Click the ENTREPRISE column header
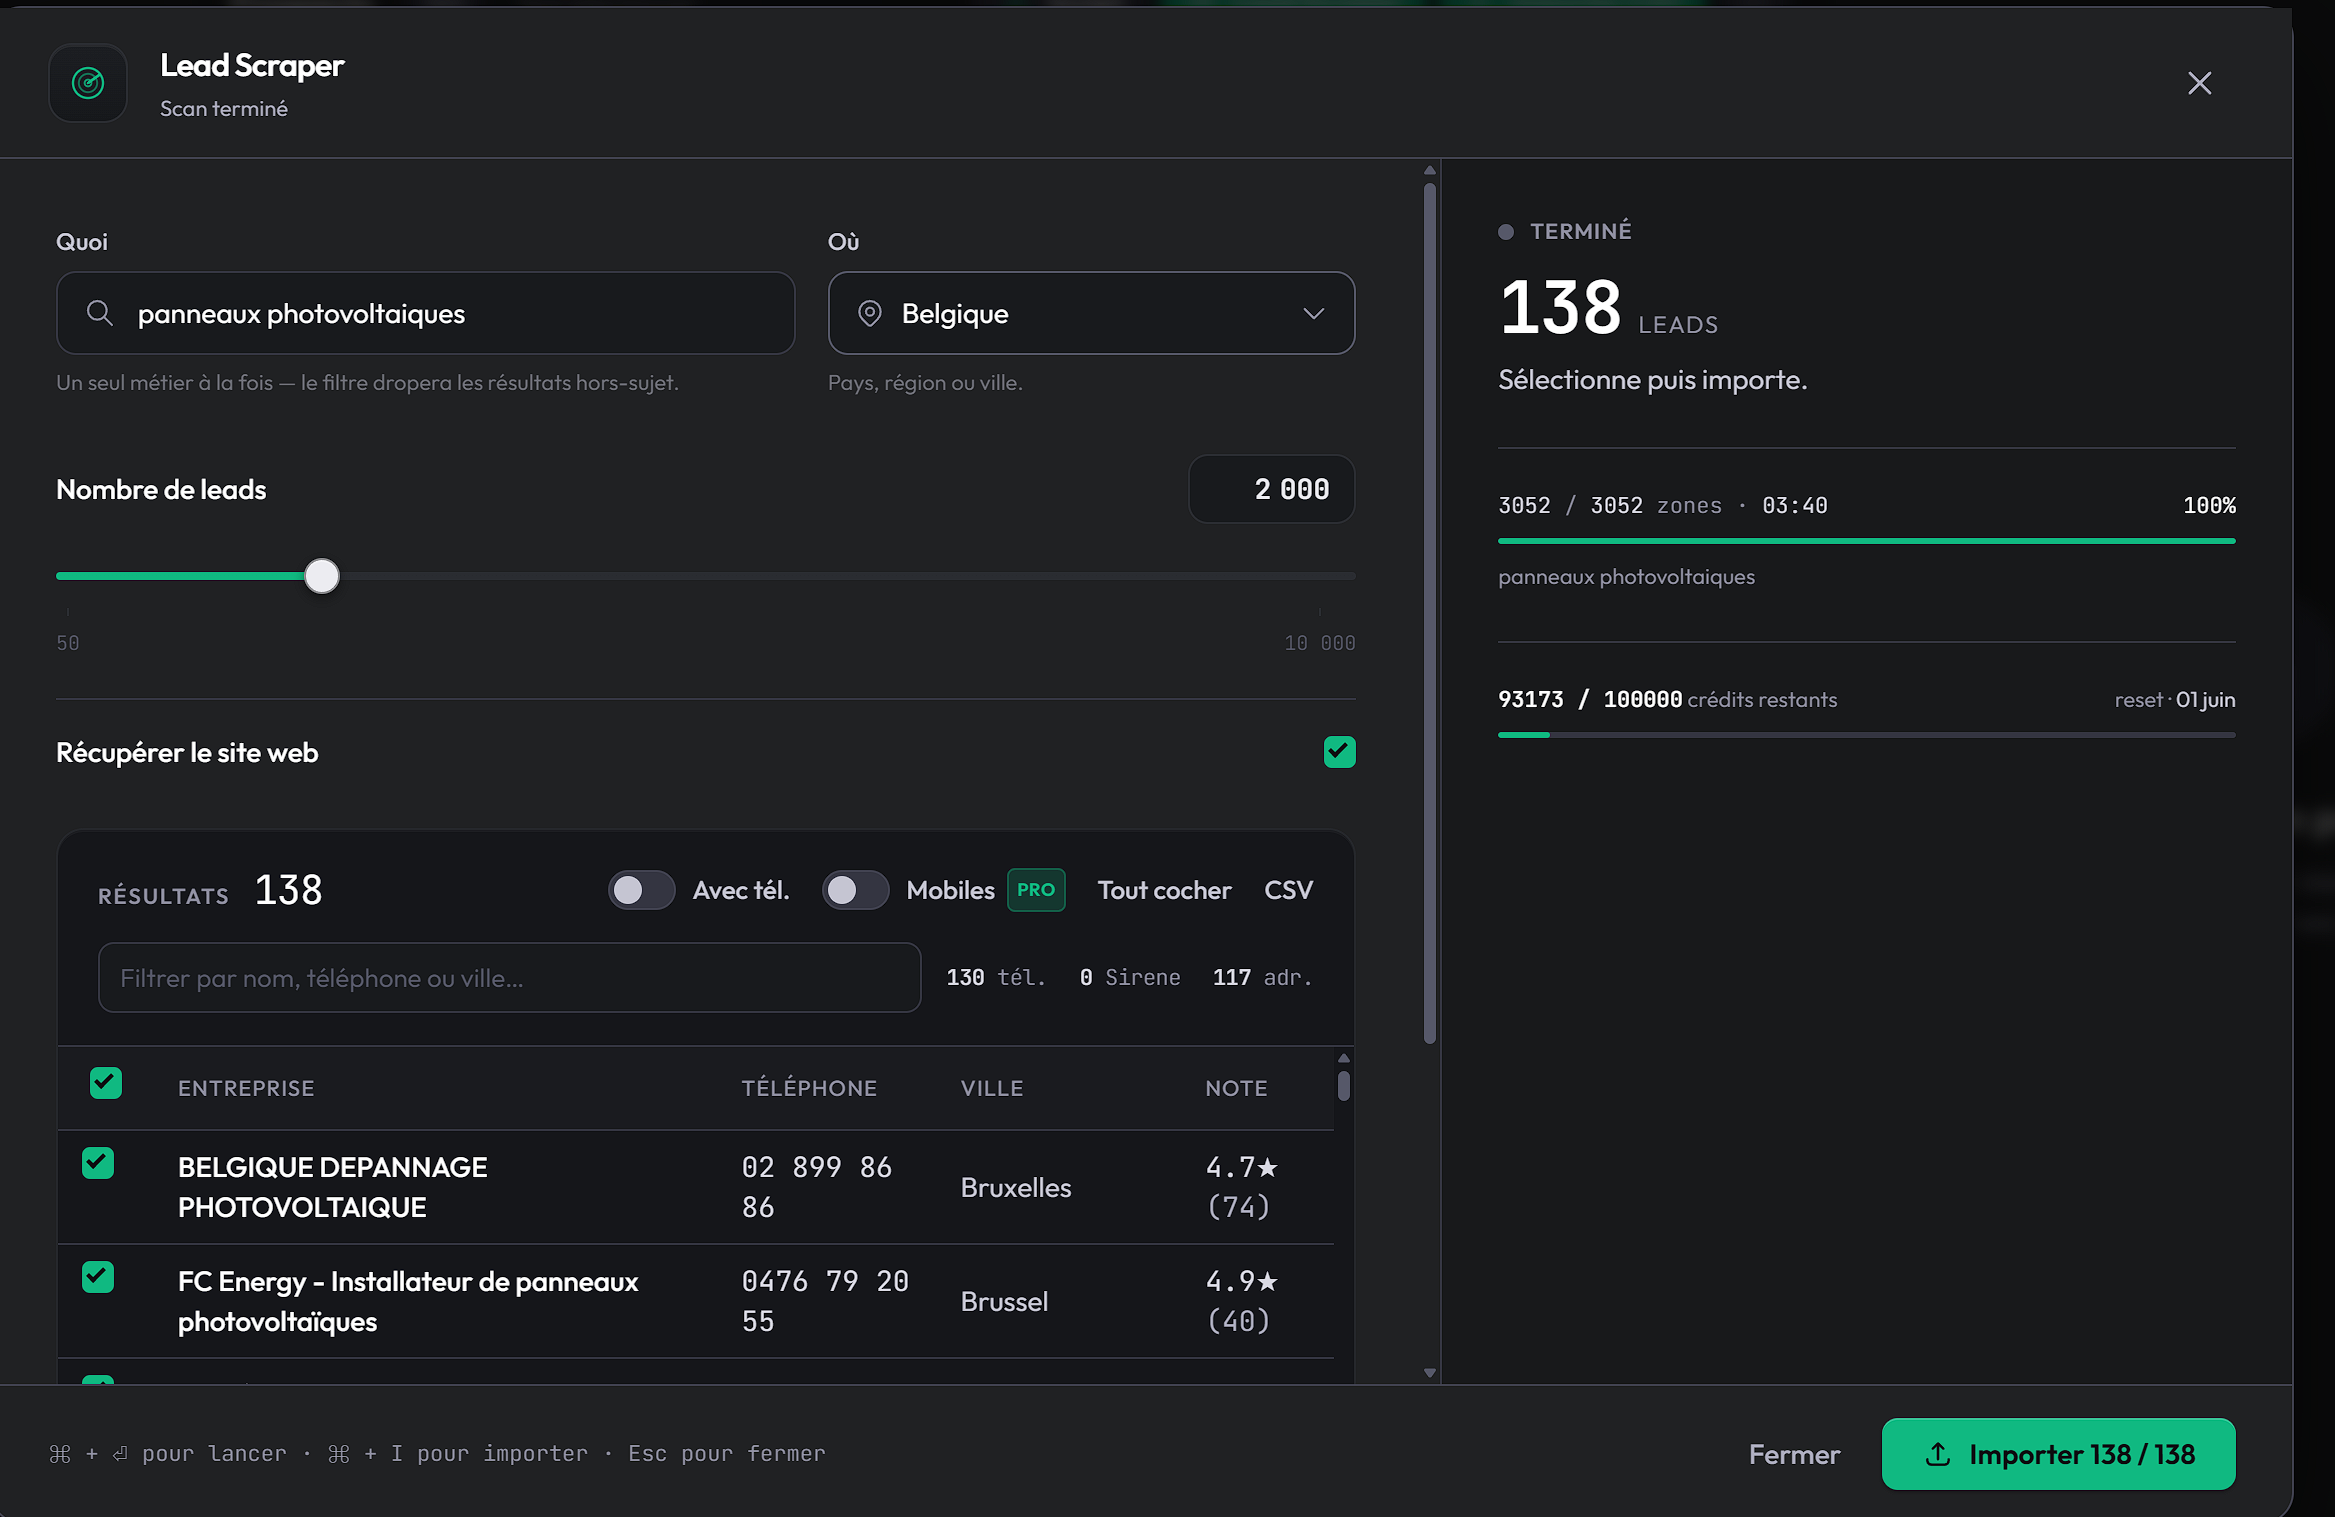2335x1517 pixels. (246, 1088)
